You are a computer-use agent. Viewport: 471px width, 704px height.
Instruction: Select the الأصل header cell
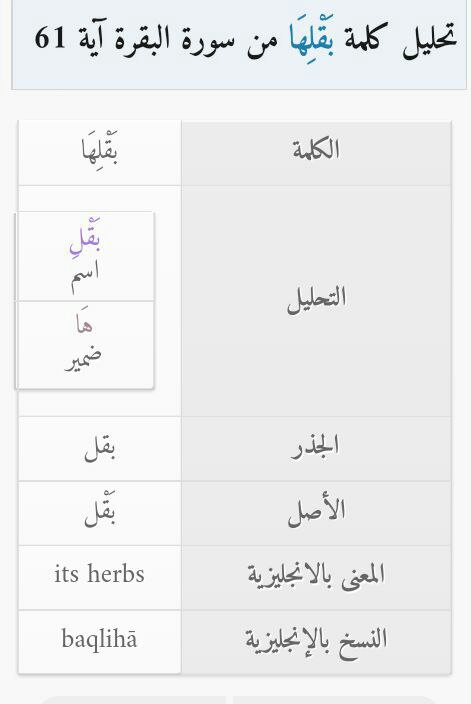[316, 514]
